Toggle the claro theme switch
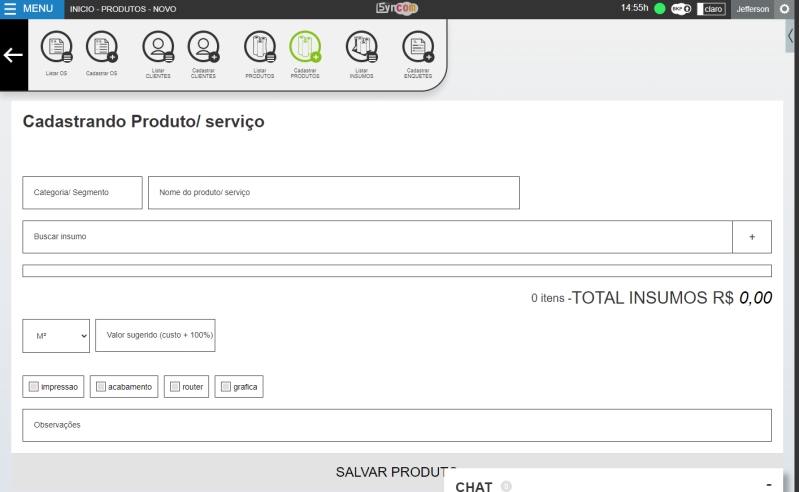Image resolution: width=799 pixels, height=492 pixels. 712,9
